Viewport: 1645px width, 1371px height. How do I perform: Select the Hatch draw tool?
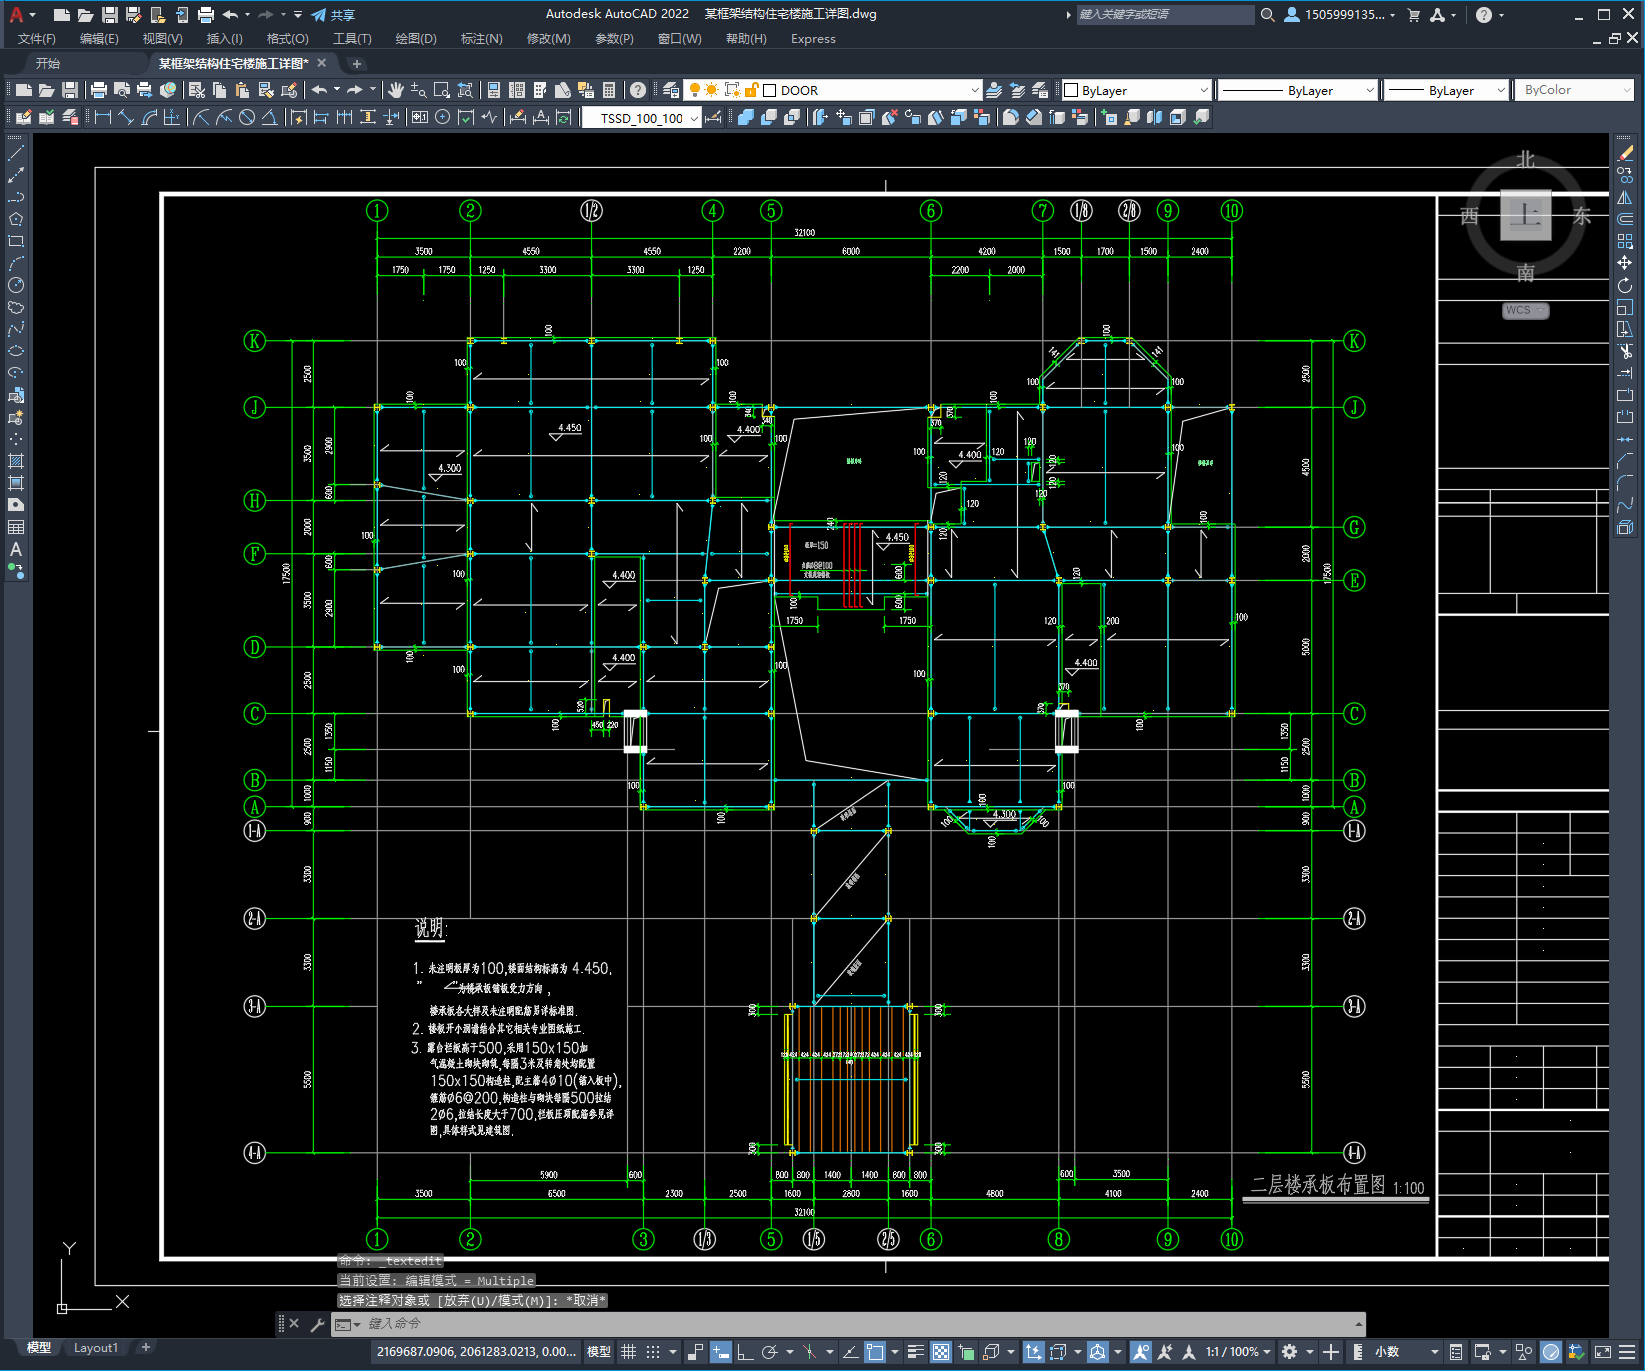(x=16, y=461)
